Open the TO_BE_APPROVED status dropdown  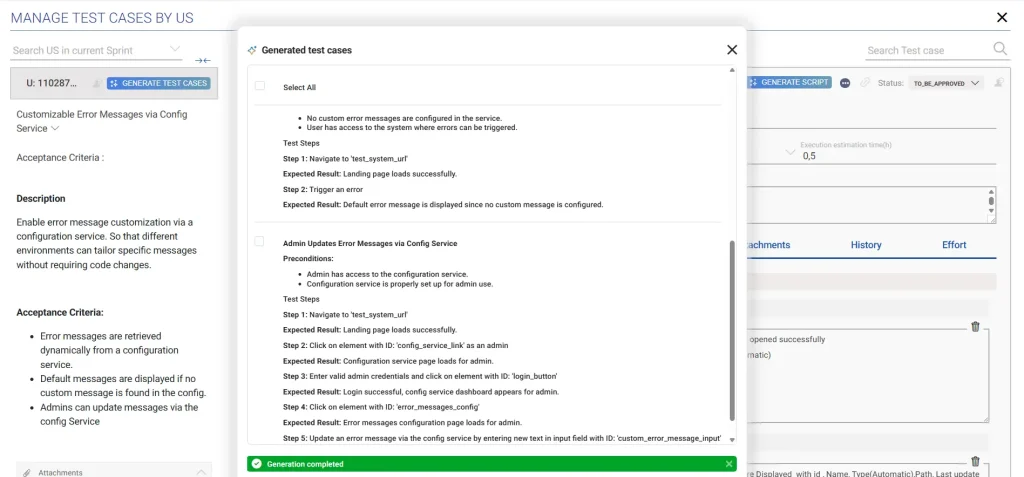[x=946, y=83]
